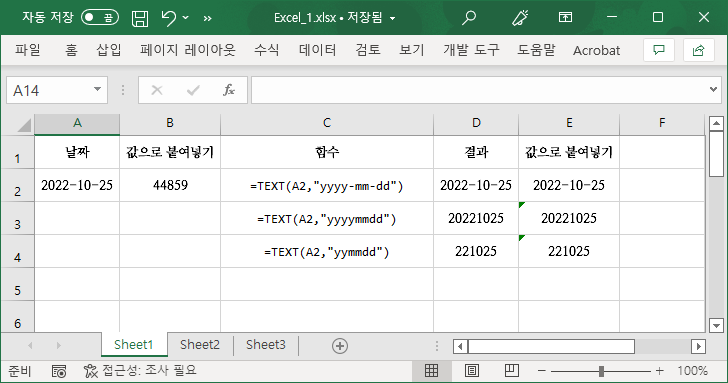Open the 도움말 ribbon tab
This screenshot has width=728, height=383.
(x=536, y=50)
